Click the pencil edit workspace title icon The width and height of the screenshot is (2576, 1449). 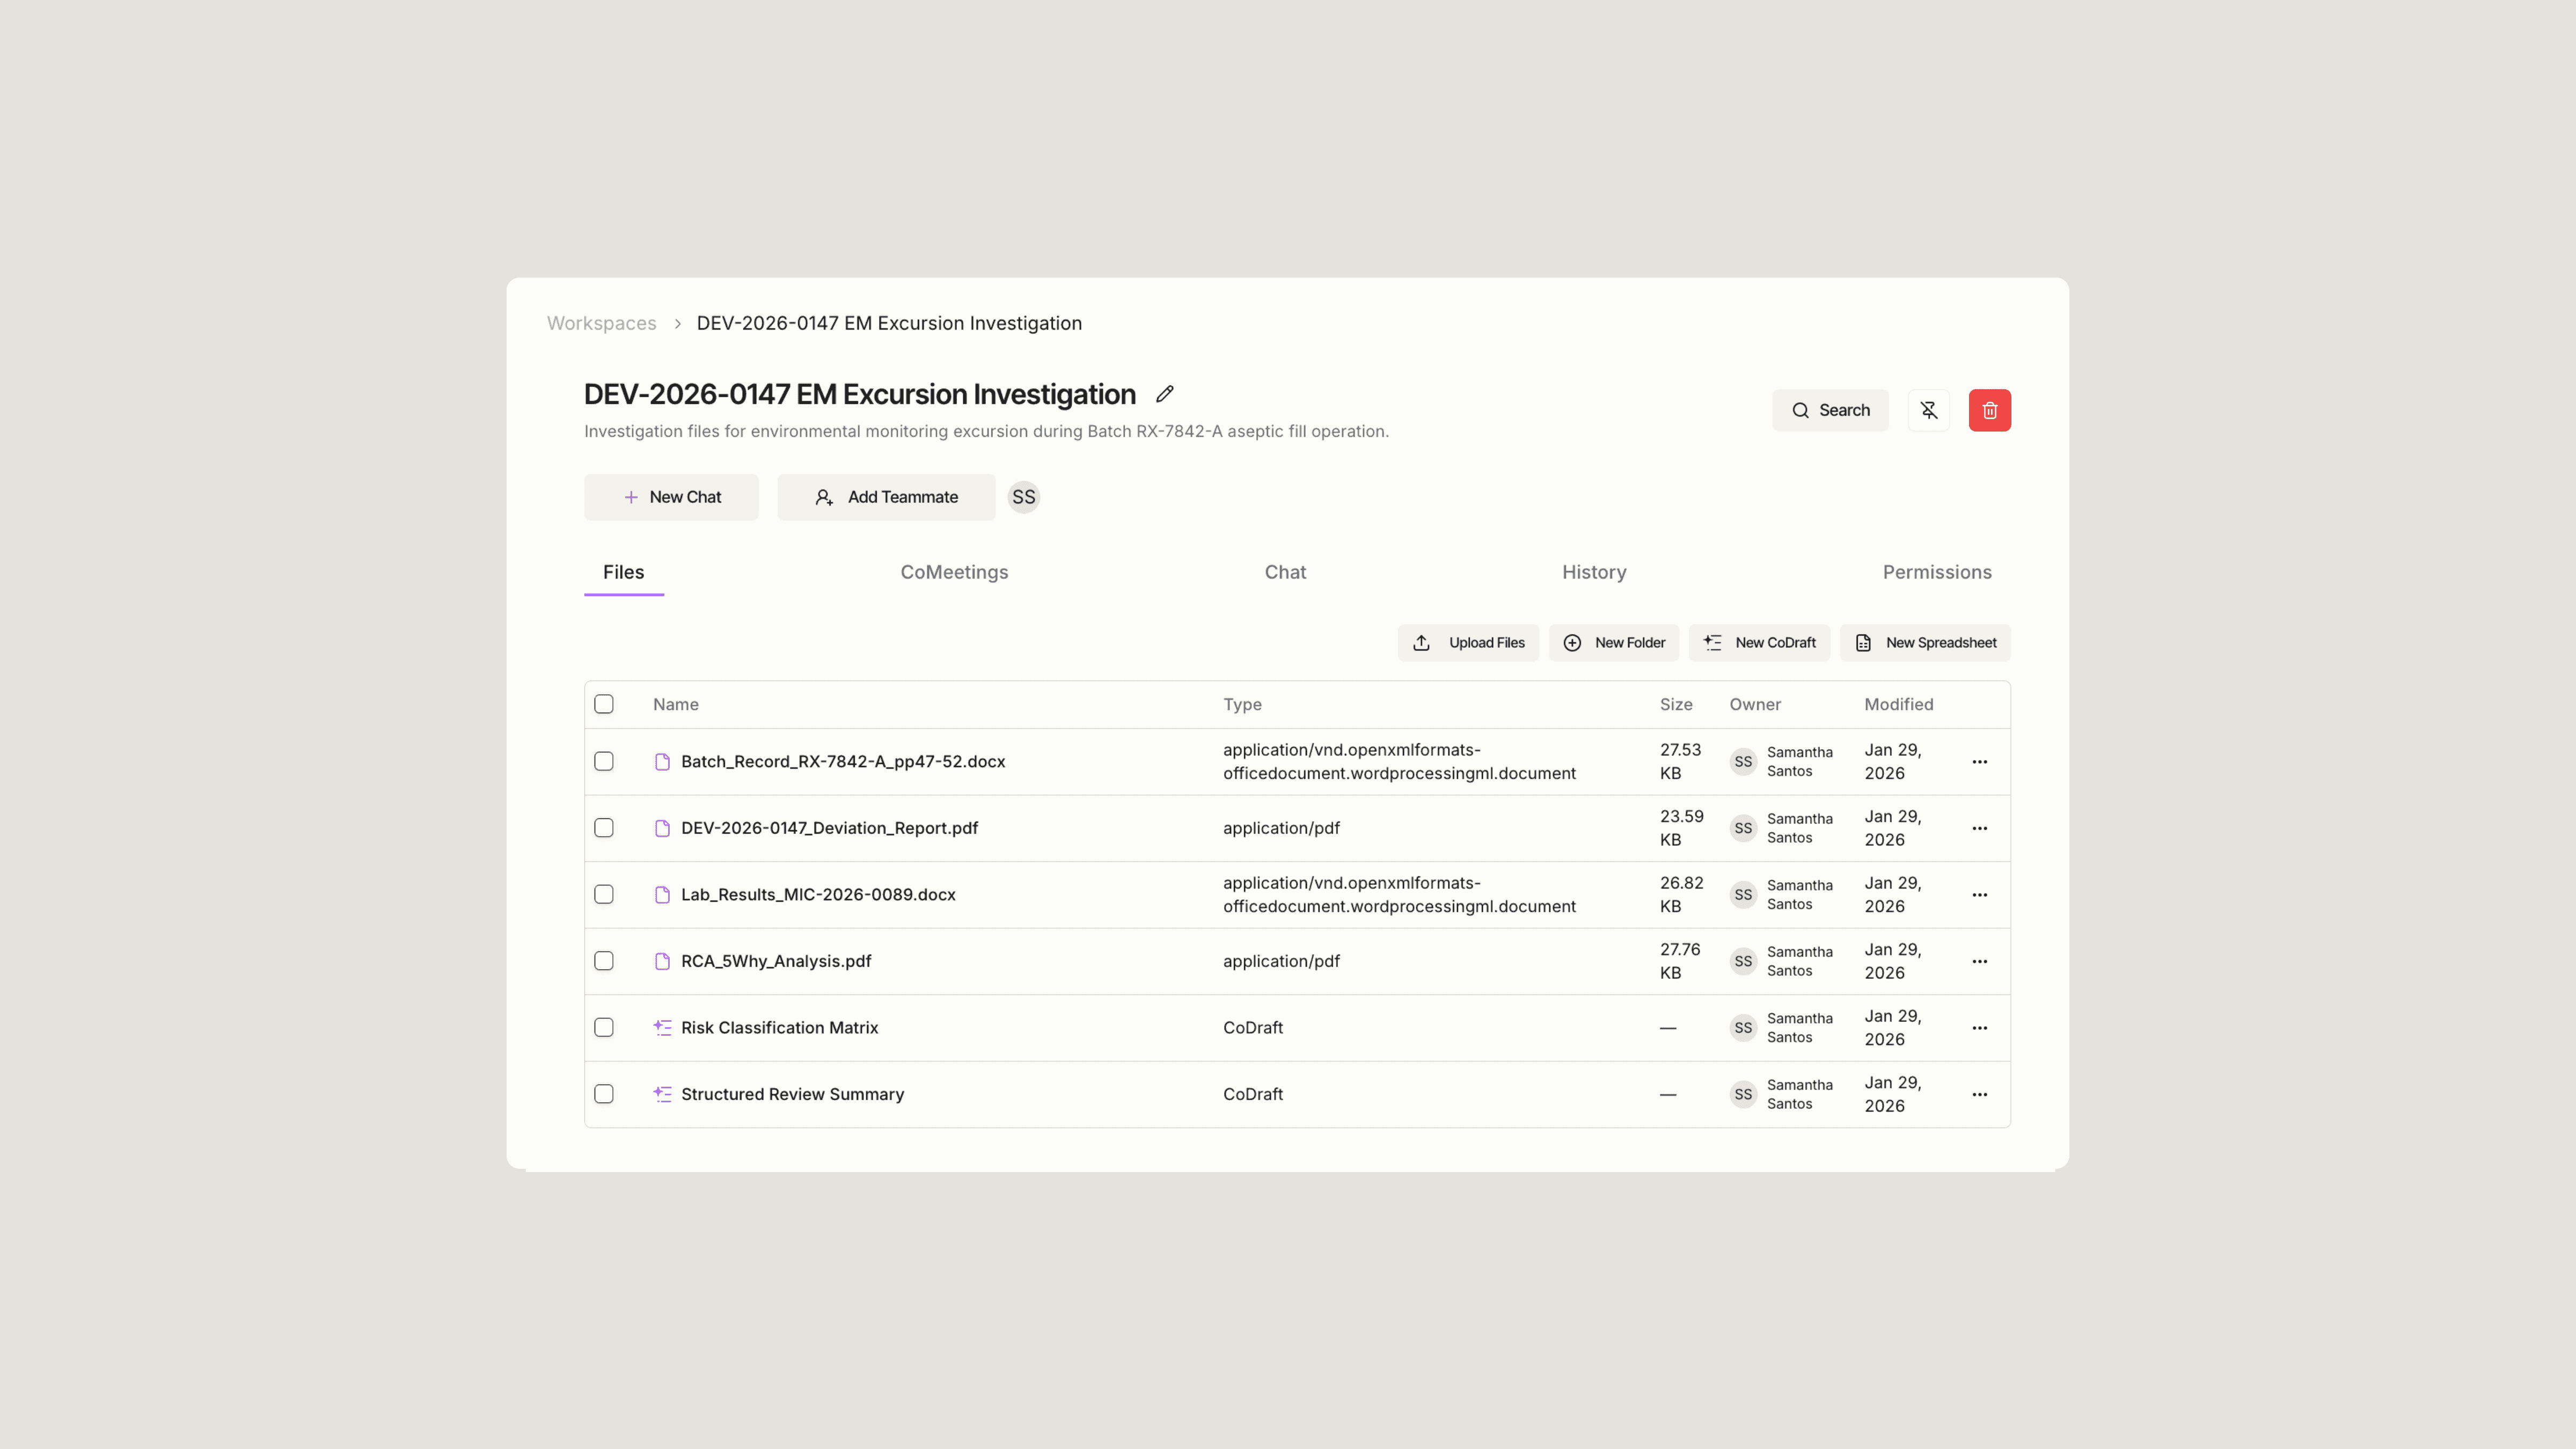pos(1164,394)
